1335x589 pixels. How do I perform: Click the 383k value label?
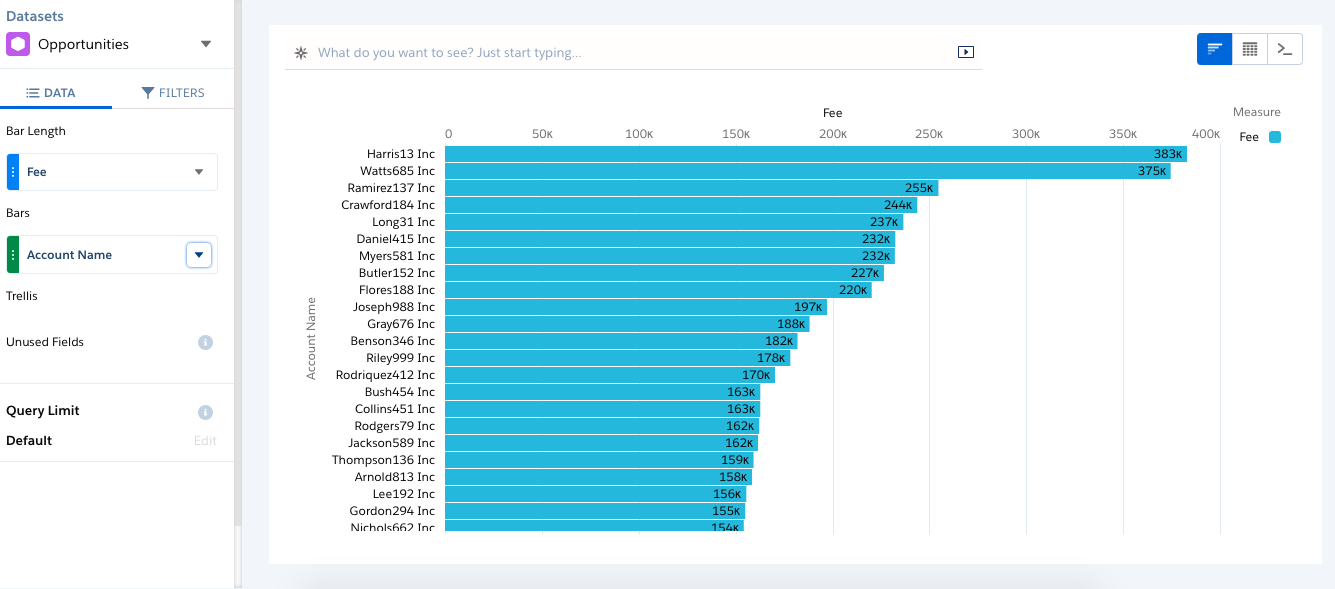pyautogui.click(x=1168, y=154)
